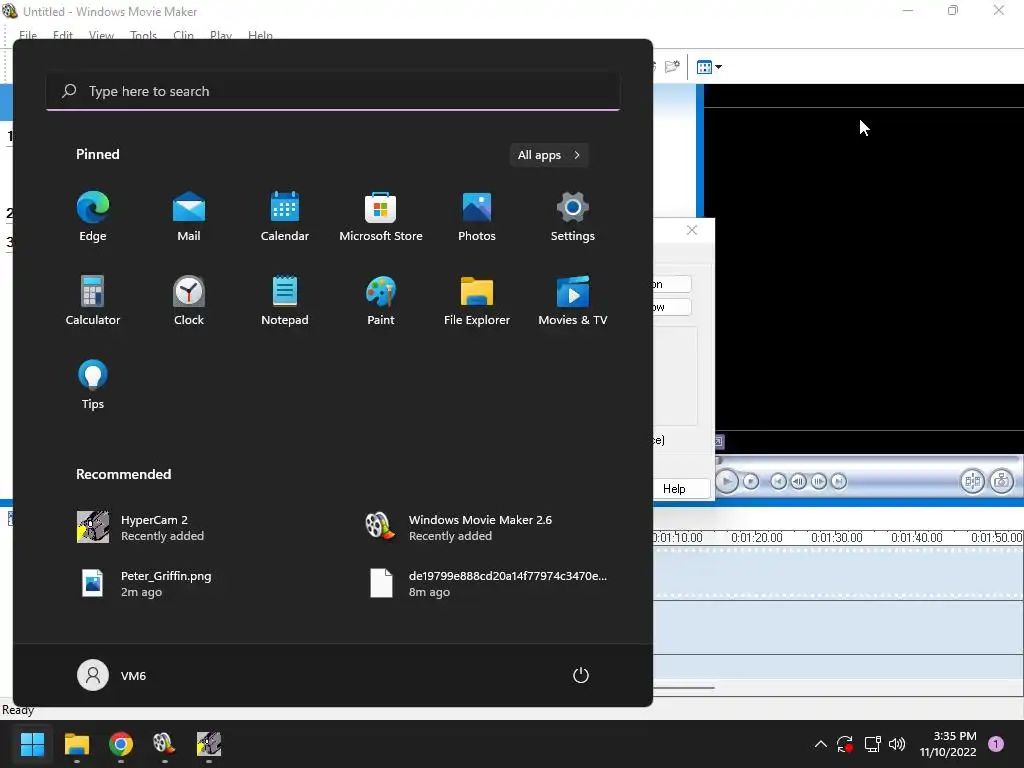Open File Explorer from the taskbar
The width and height of the screenshot is (1024, 768).
tap(76, 744)
